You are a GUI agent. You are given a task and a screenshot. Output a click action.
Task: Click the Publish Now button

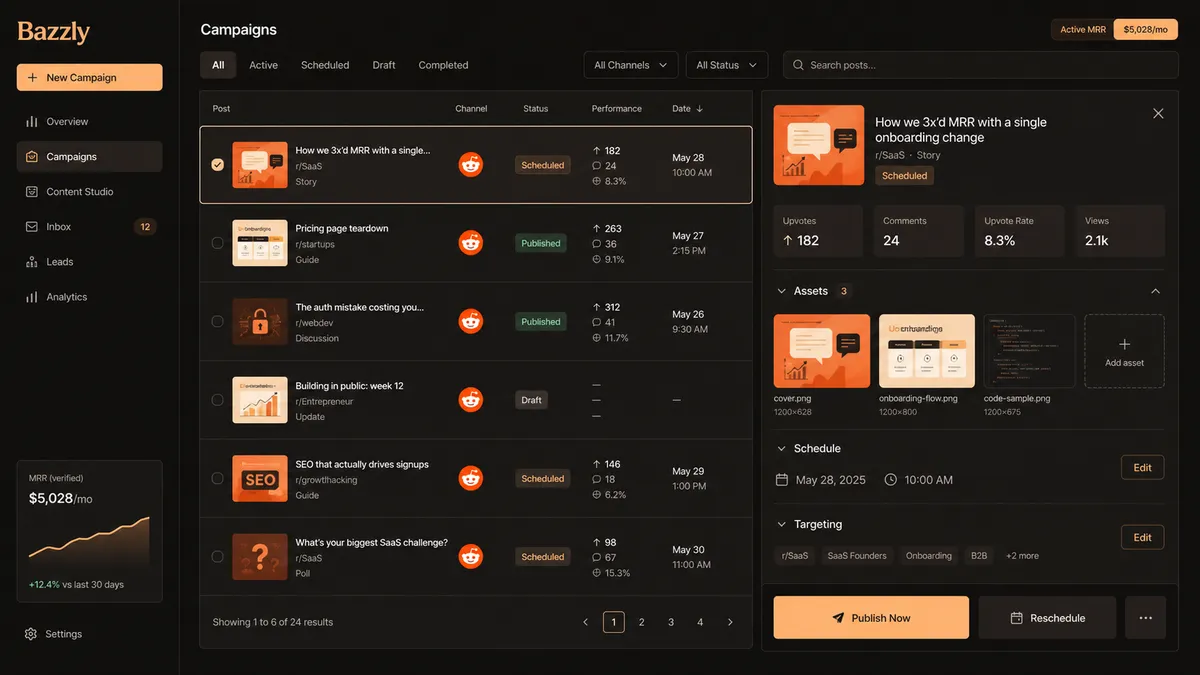(x=871, y=618)
